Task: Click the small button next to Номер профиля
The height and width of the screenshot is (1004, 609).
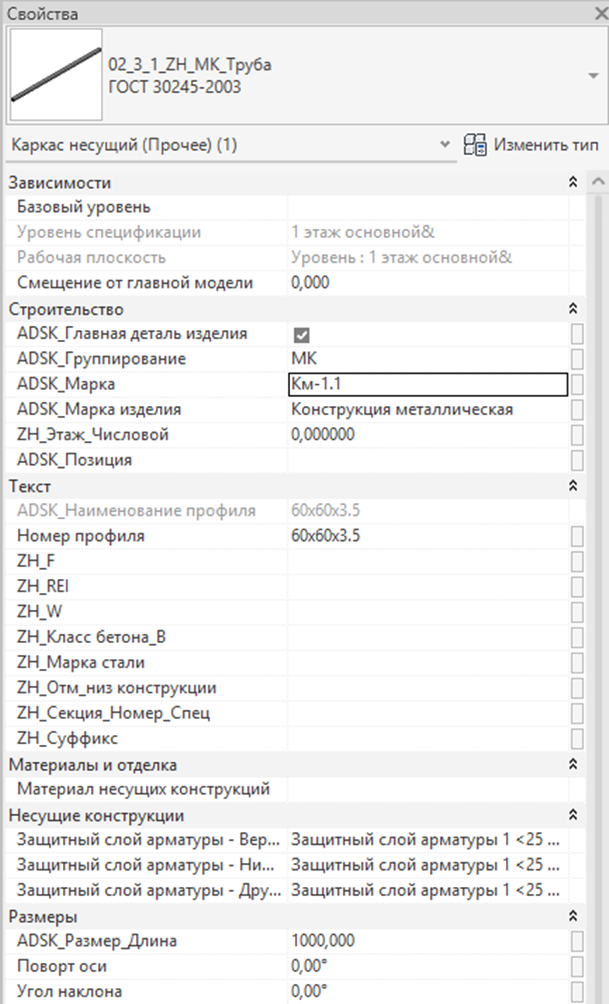Action: tap(577, 536)
